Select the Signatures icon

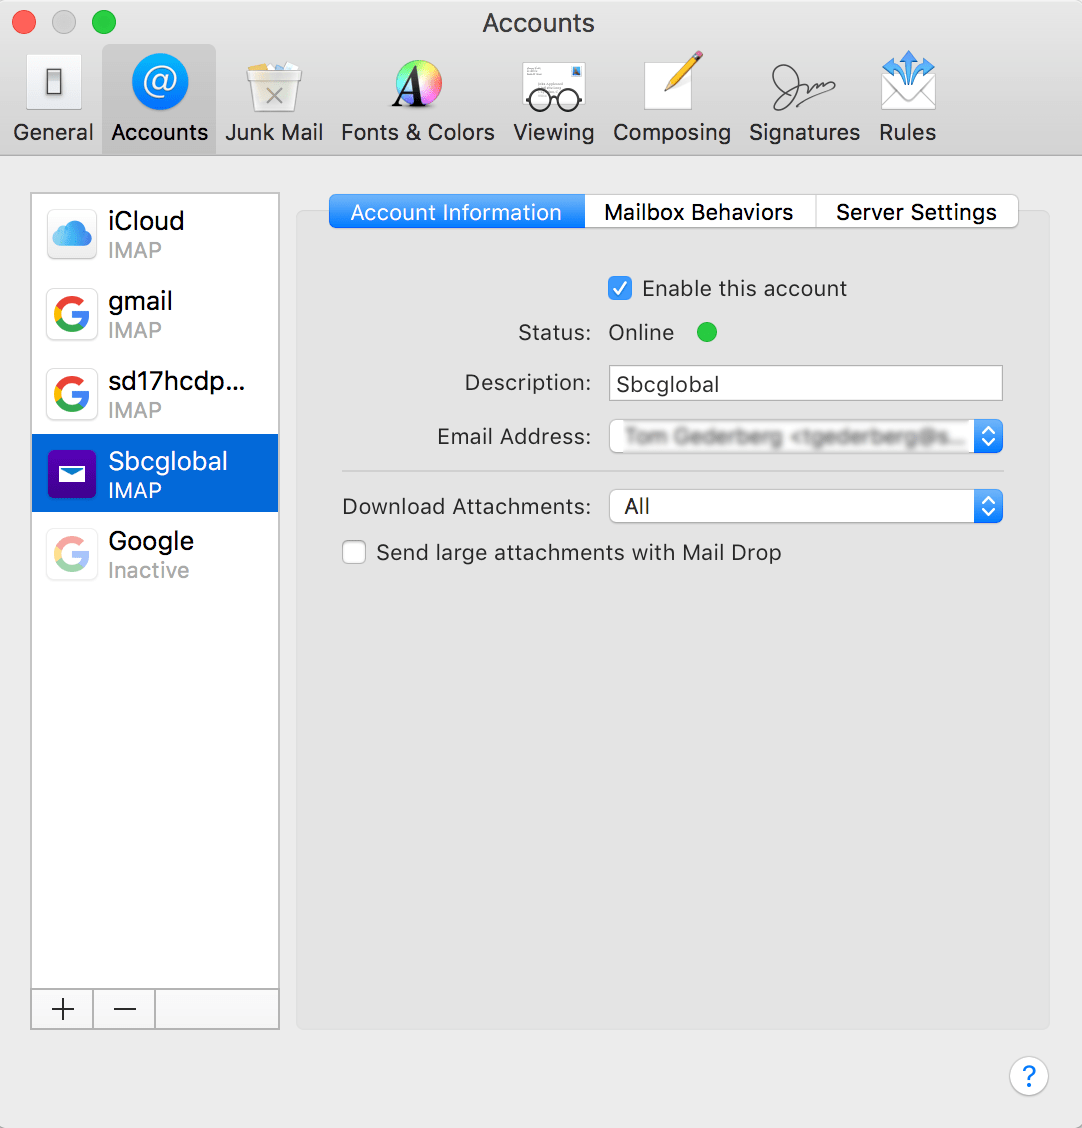[803, 97]
